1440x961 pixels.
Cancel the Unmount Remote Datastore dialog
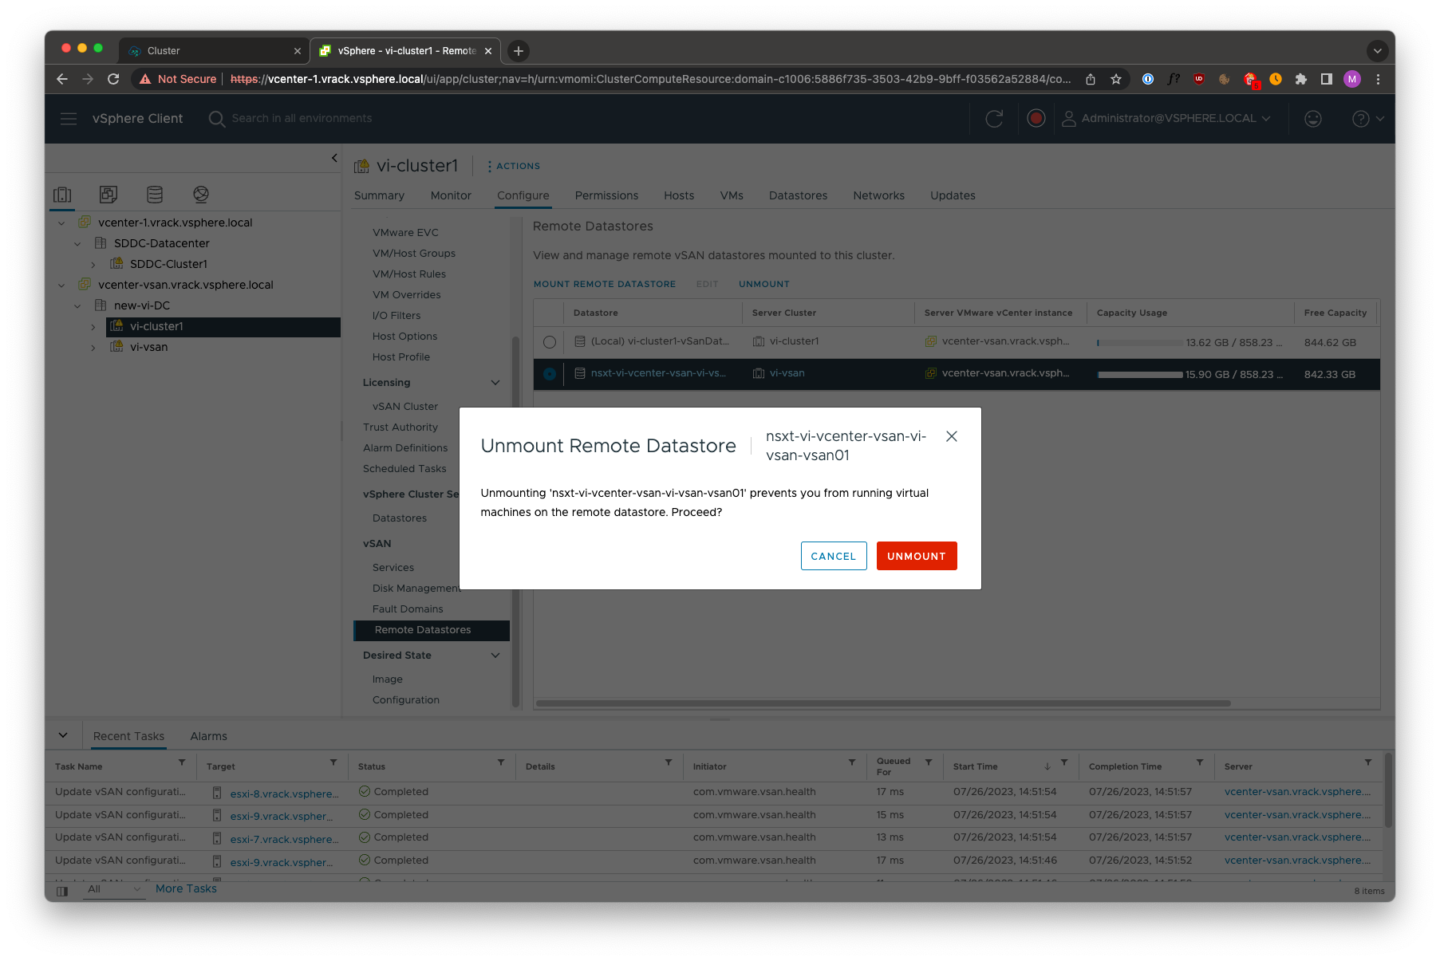point(833,555)
